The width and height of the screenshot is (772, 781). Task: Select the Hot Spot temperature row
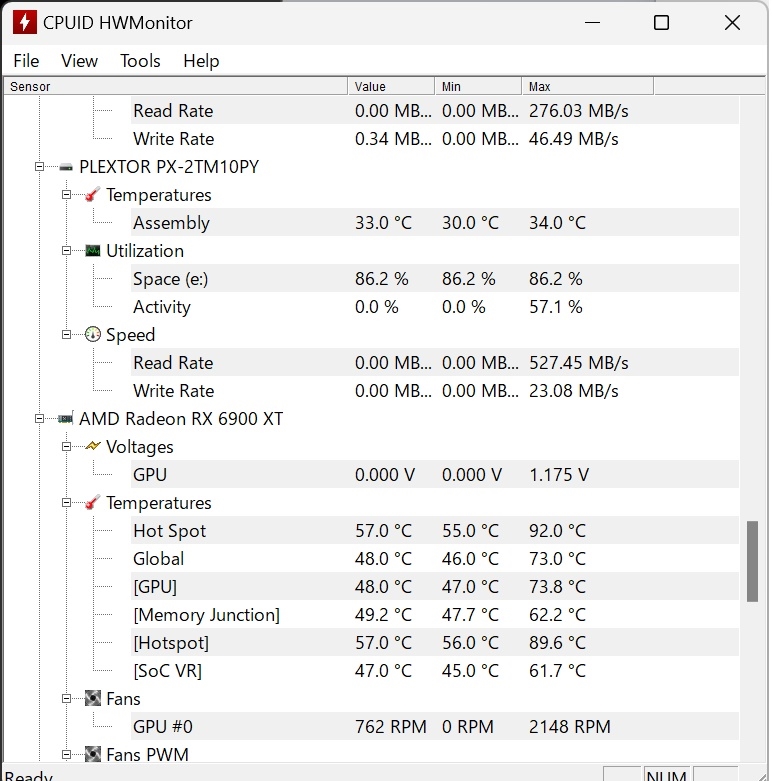coord(170,531)
